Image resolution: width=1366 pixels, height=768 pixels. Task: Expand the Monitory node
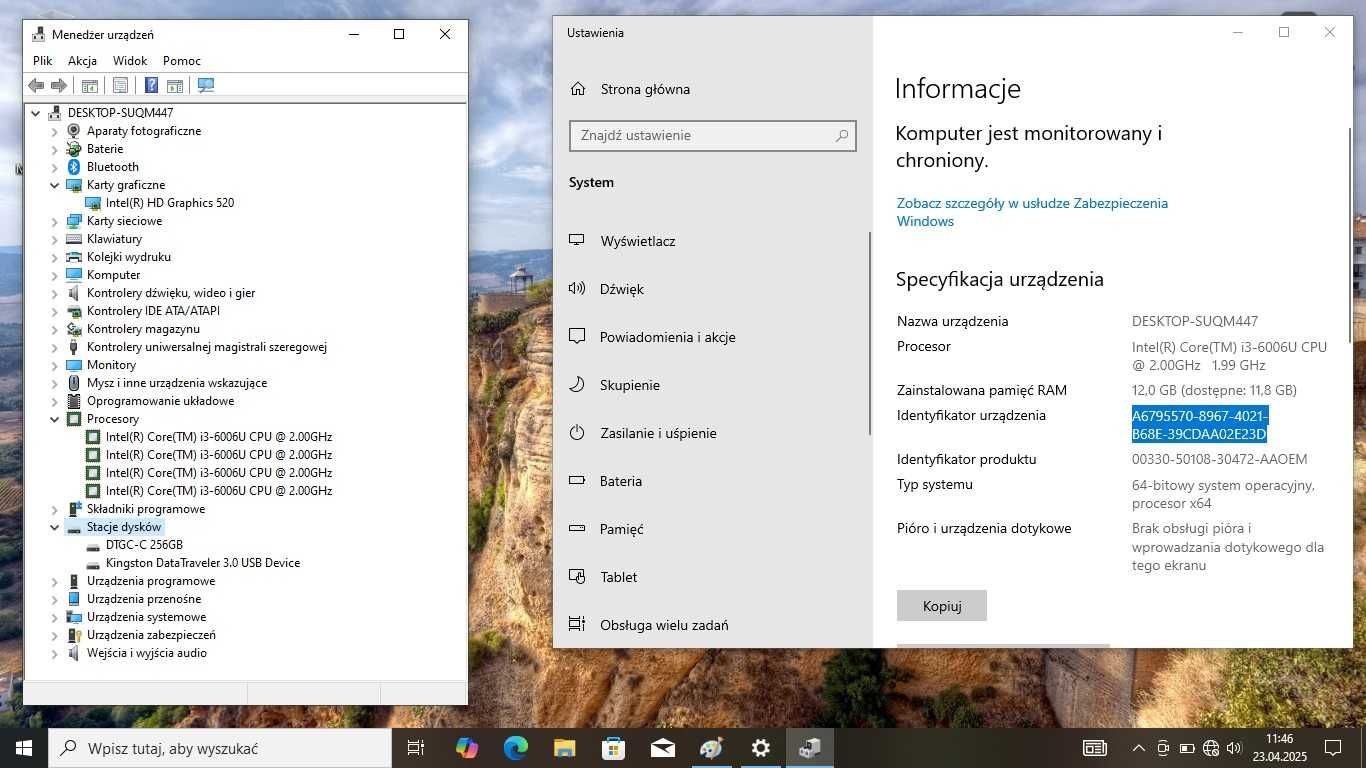(55, 365)
